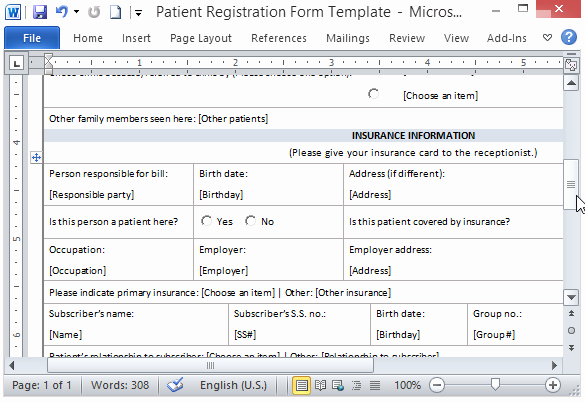The height and width of the screenshot is (402, 585).
Task: Switch to Outline view
Action: pyautogui.click(x=356, y=386)
